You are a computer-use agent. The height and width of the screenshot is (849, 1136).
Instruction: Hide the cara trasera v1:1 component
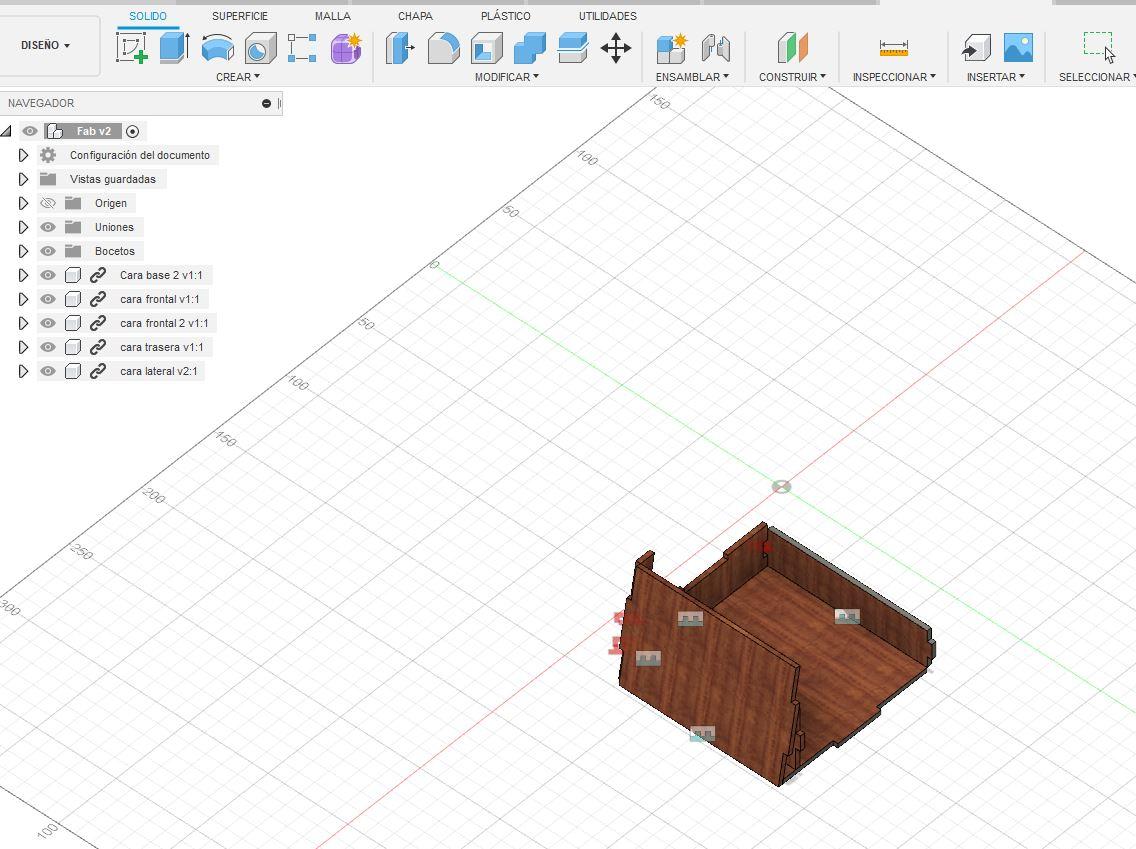[x=48, y=347]
